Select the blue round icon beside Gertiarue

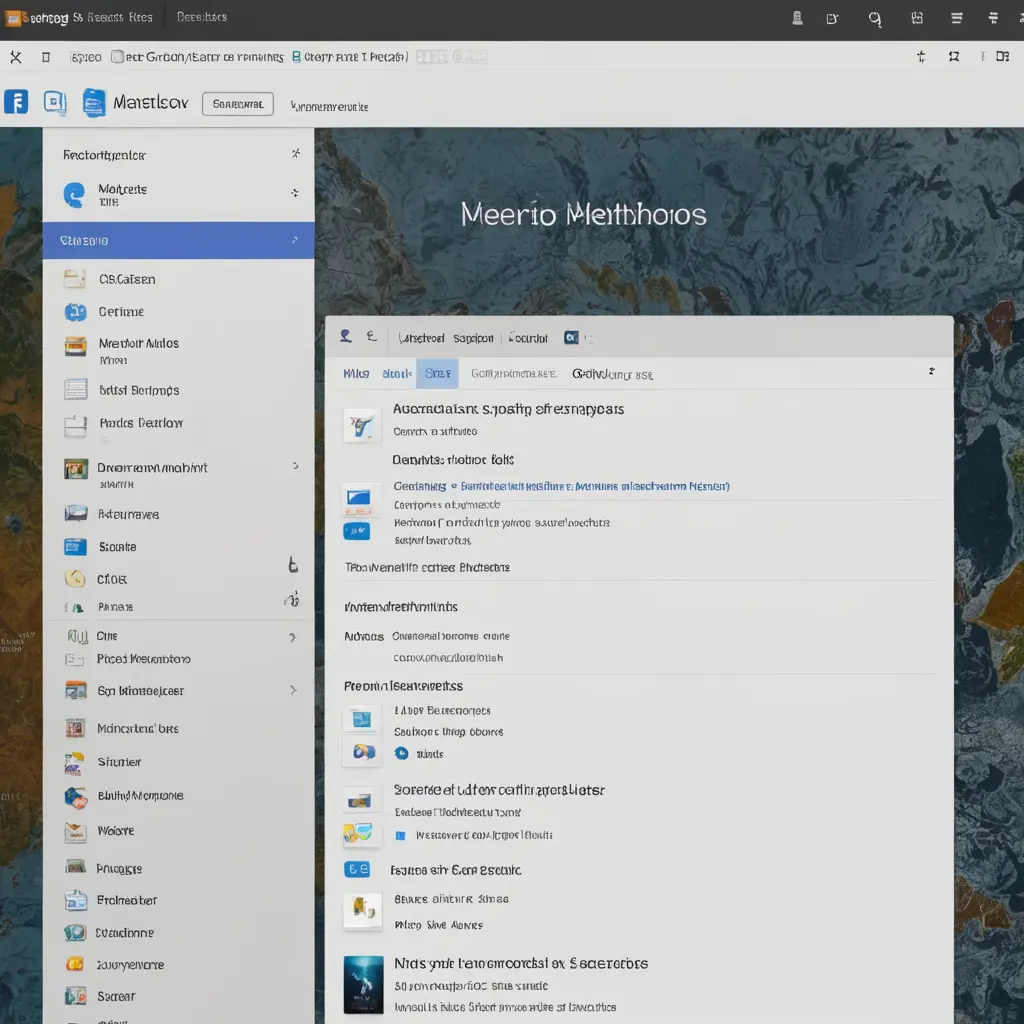pos(75,312)
